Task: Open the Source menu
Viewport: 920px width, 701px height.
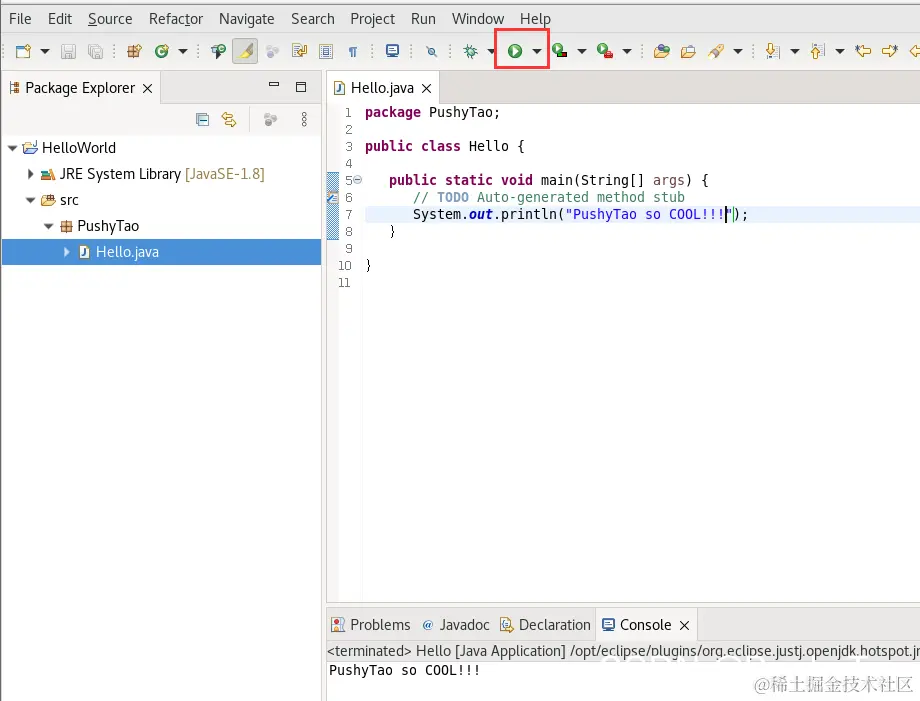Action: point(110,19)
